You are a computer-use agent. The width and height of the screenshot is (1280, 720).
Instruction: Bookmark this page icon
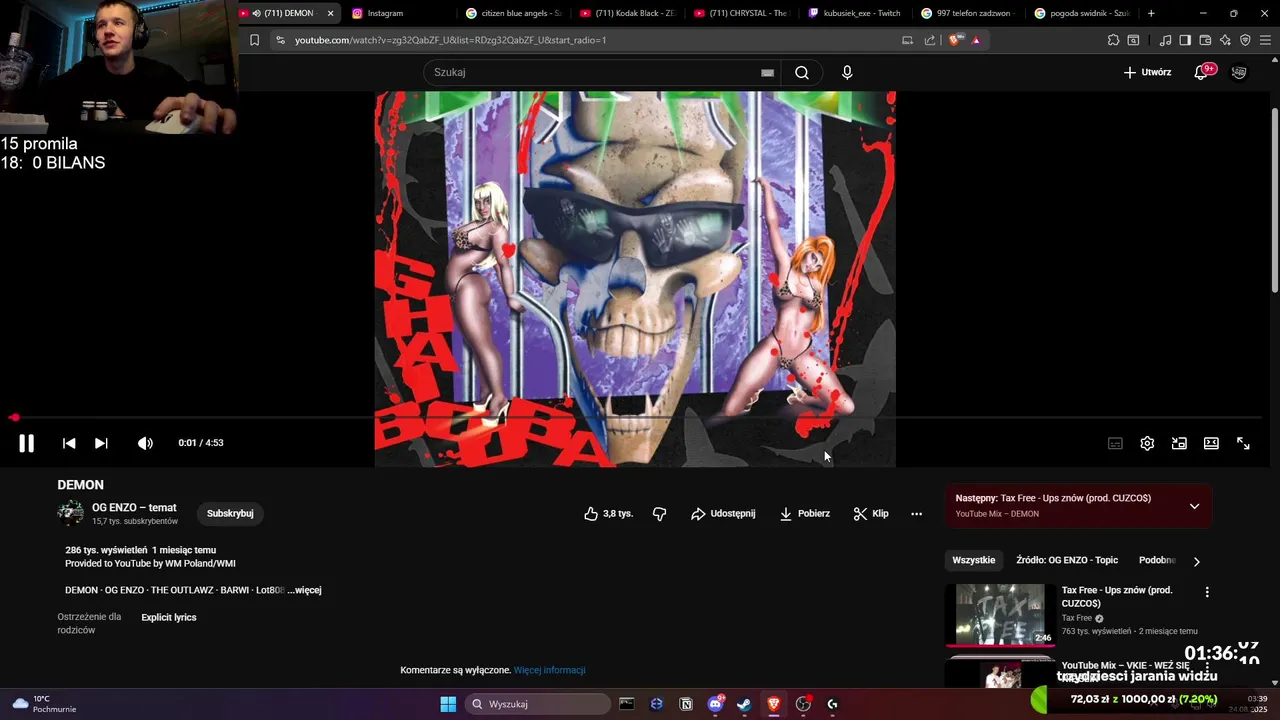[254, 40]
